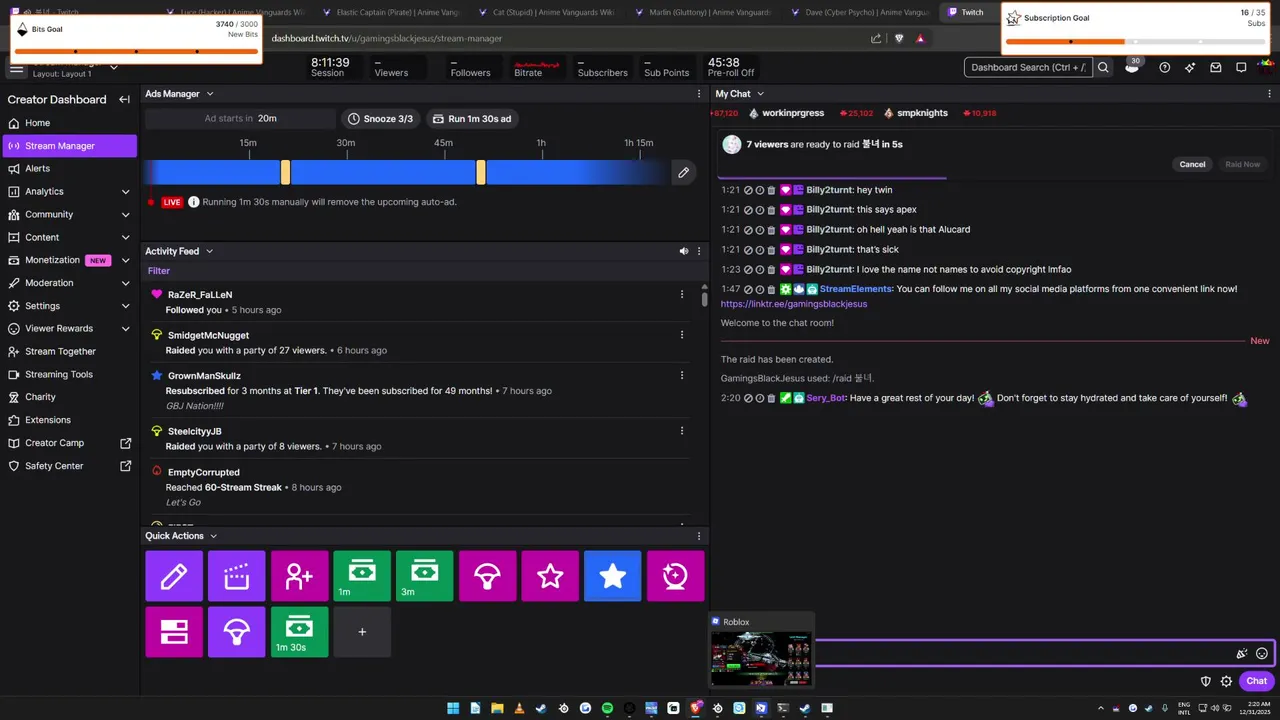Open Charity in sidebar
This screenshot has width=1280, height=720.
point(68,397)
